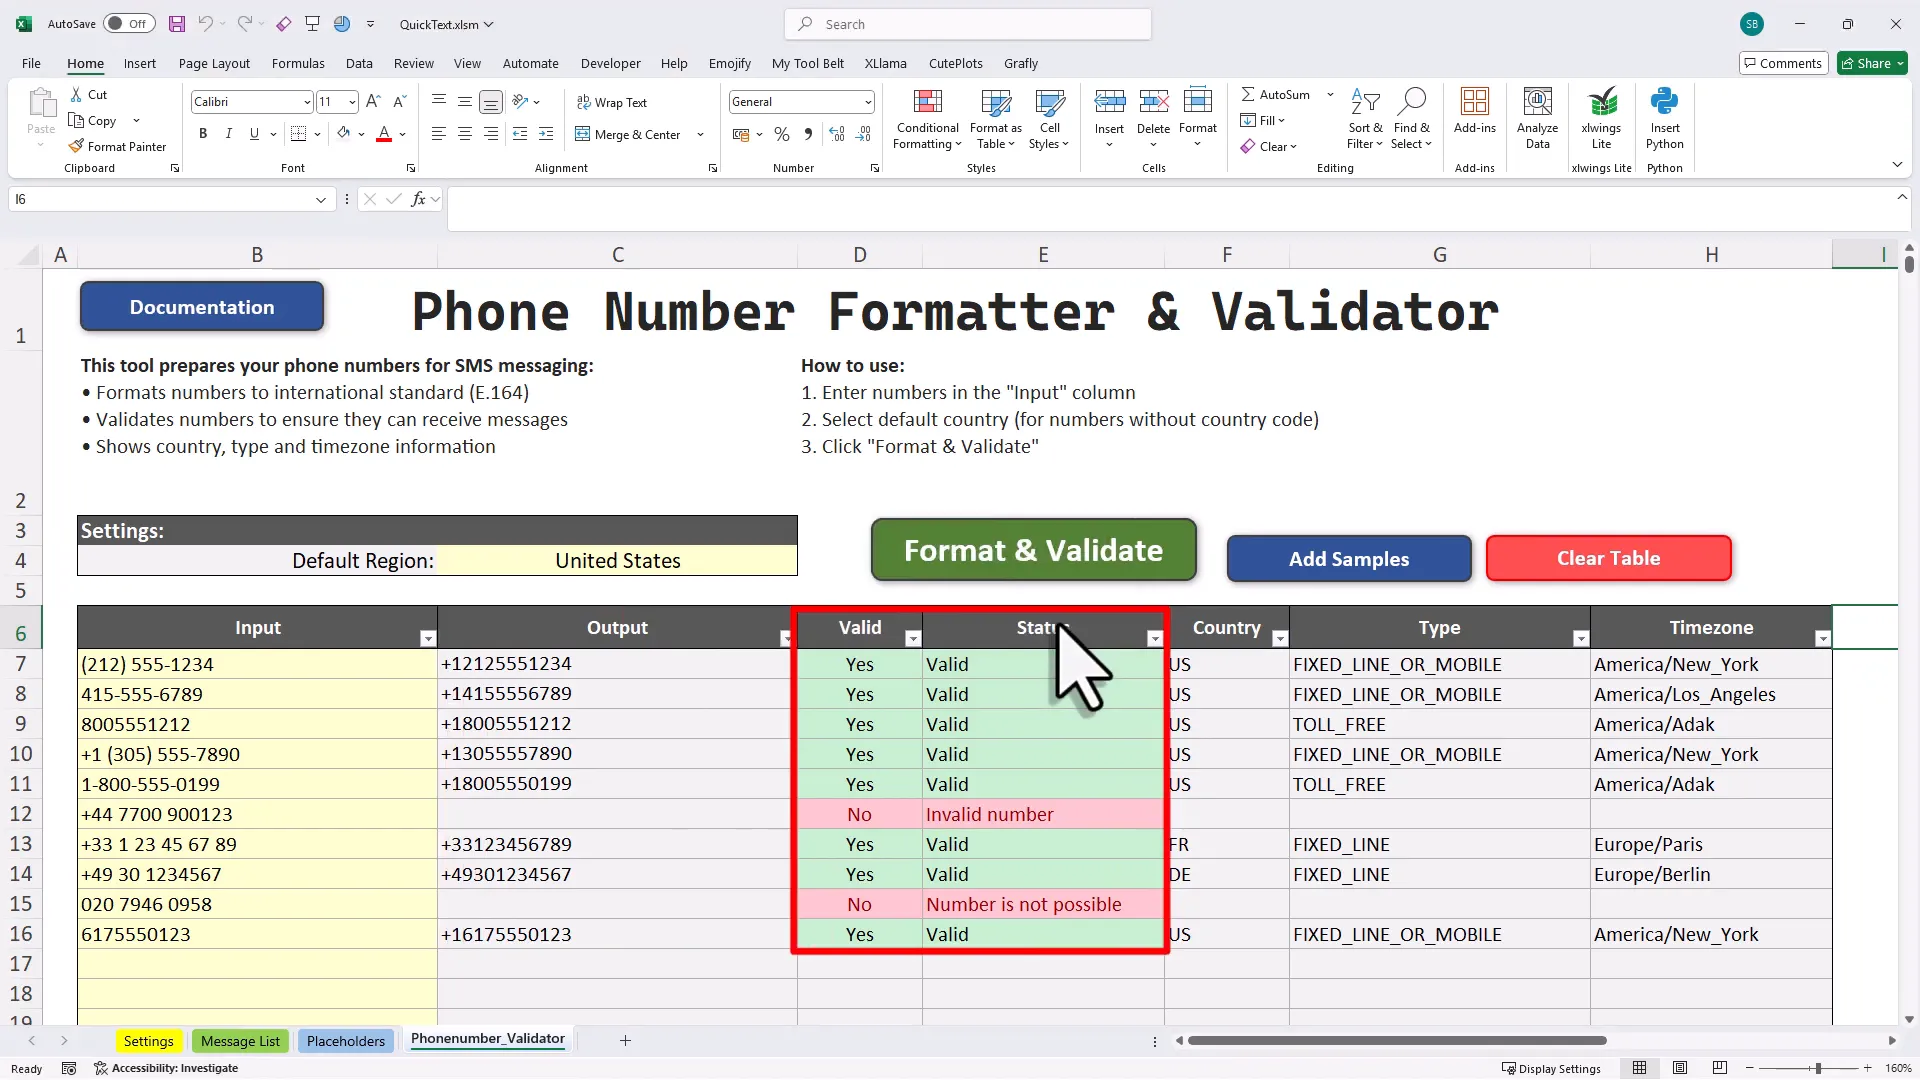The height and width of the screenshot is (1080, 1920).
Task: Open Sort & Filter tool
Action: tap(1366, 118)
